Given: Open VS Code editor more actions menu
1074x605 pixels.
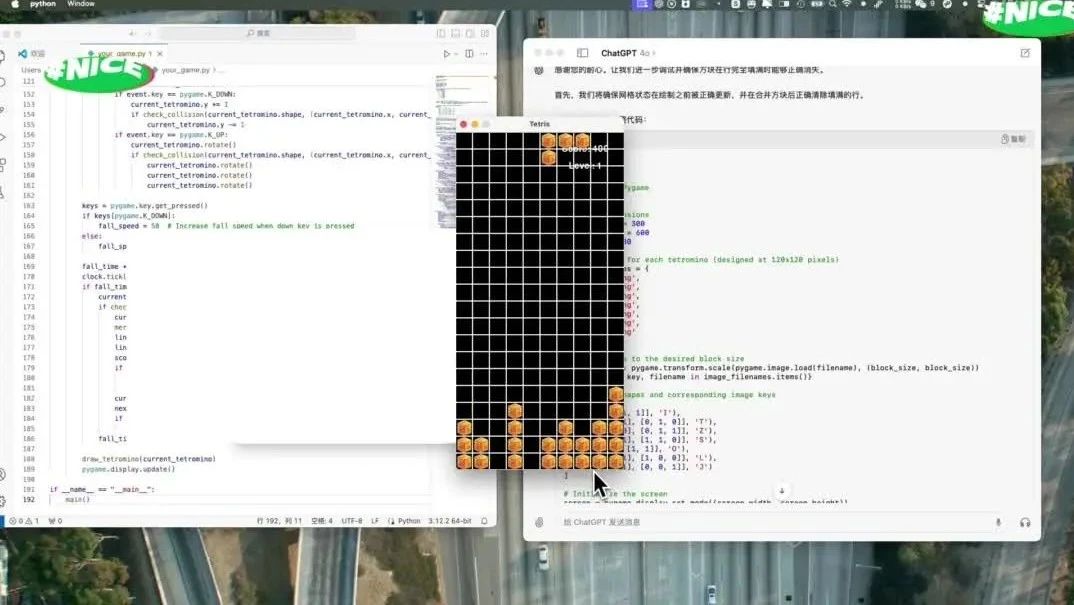Looking at the screenshot, I should (484, 53).
